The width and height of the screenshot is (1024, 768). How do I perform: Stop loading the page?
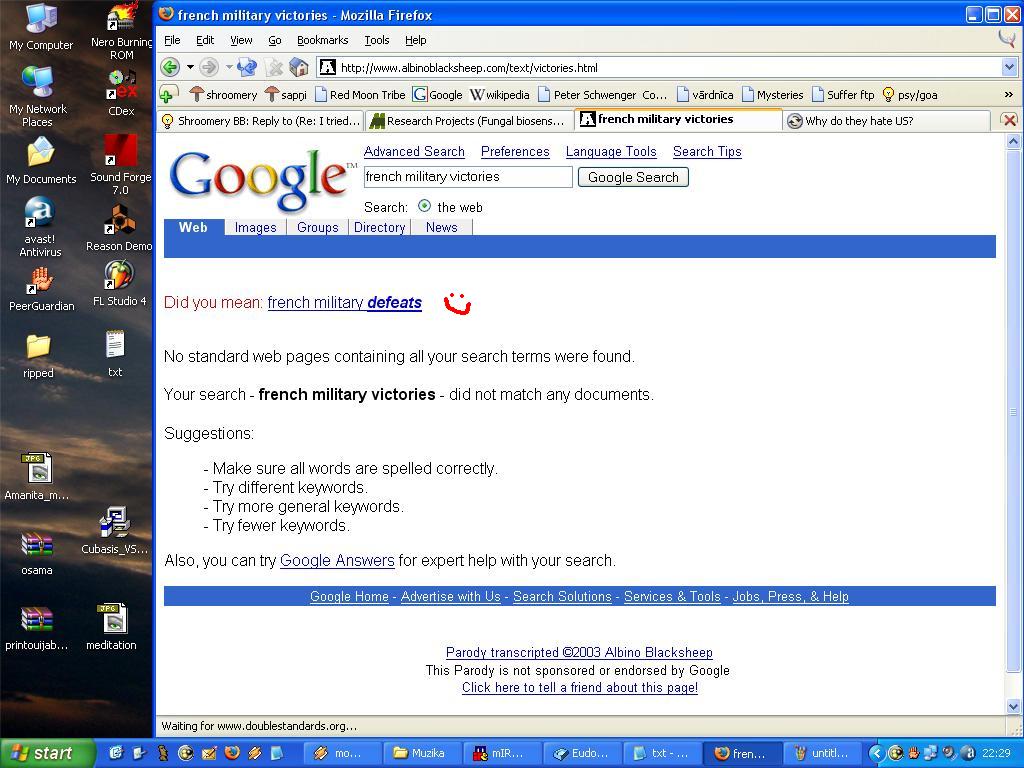click(275, 67)
